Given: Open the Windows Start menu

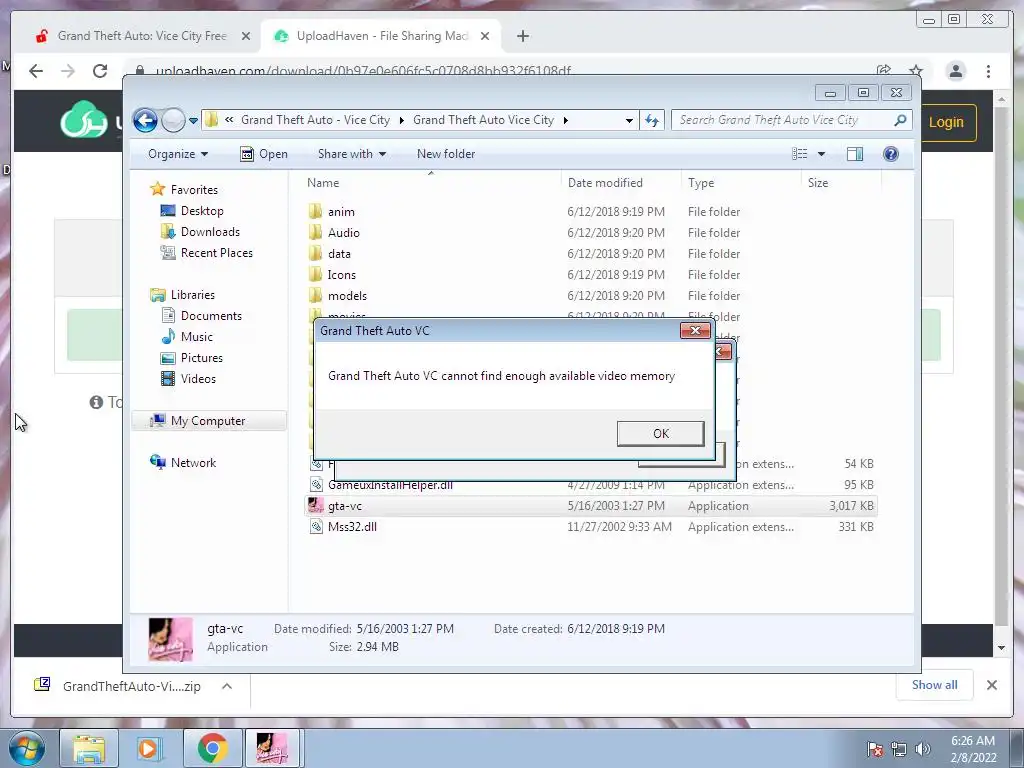Looking at the screenshot, I should tap(26, 748).
